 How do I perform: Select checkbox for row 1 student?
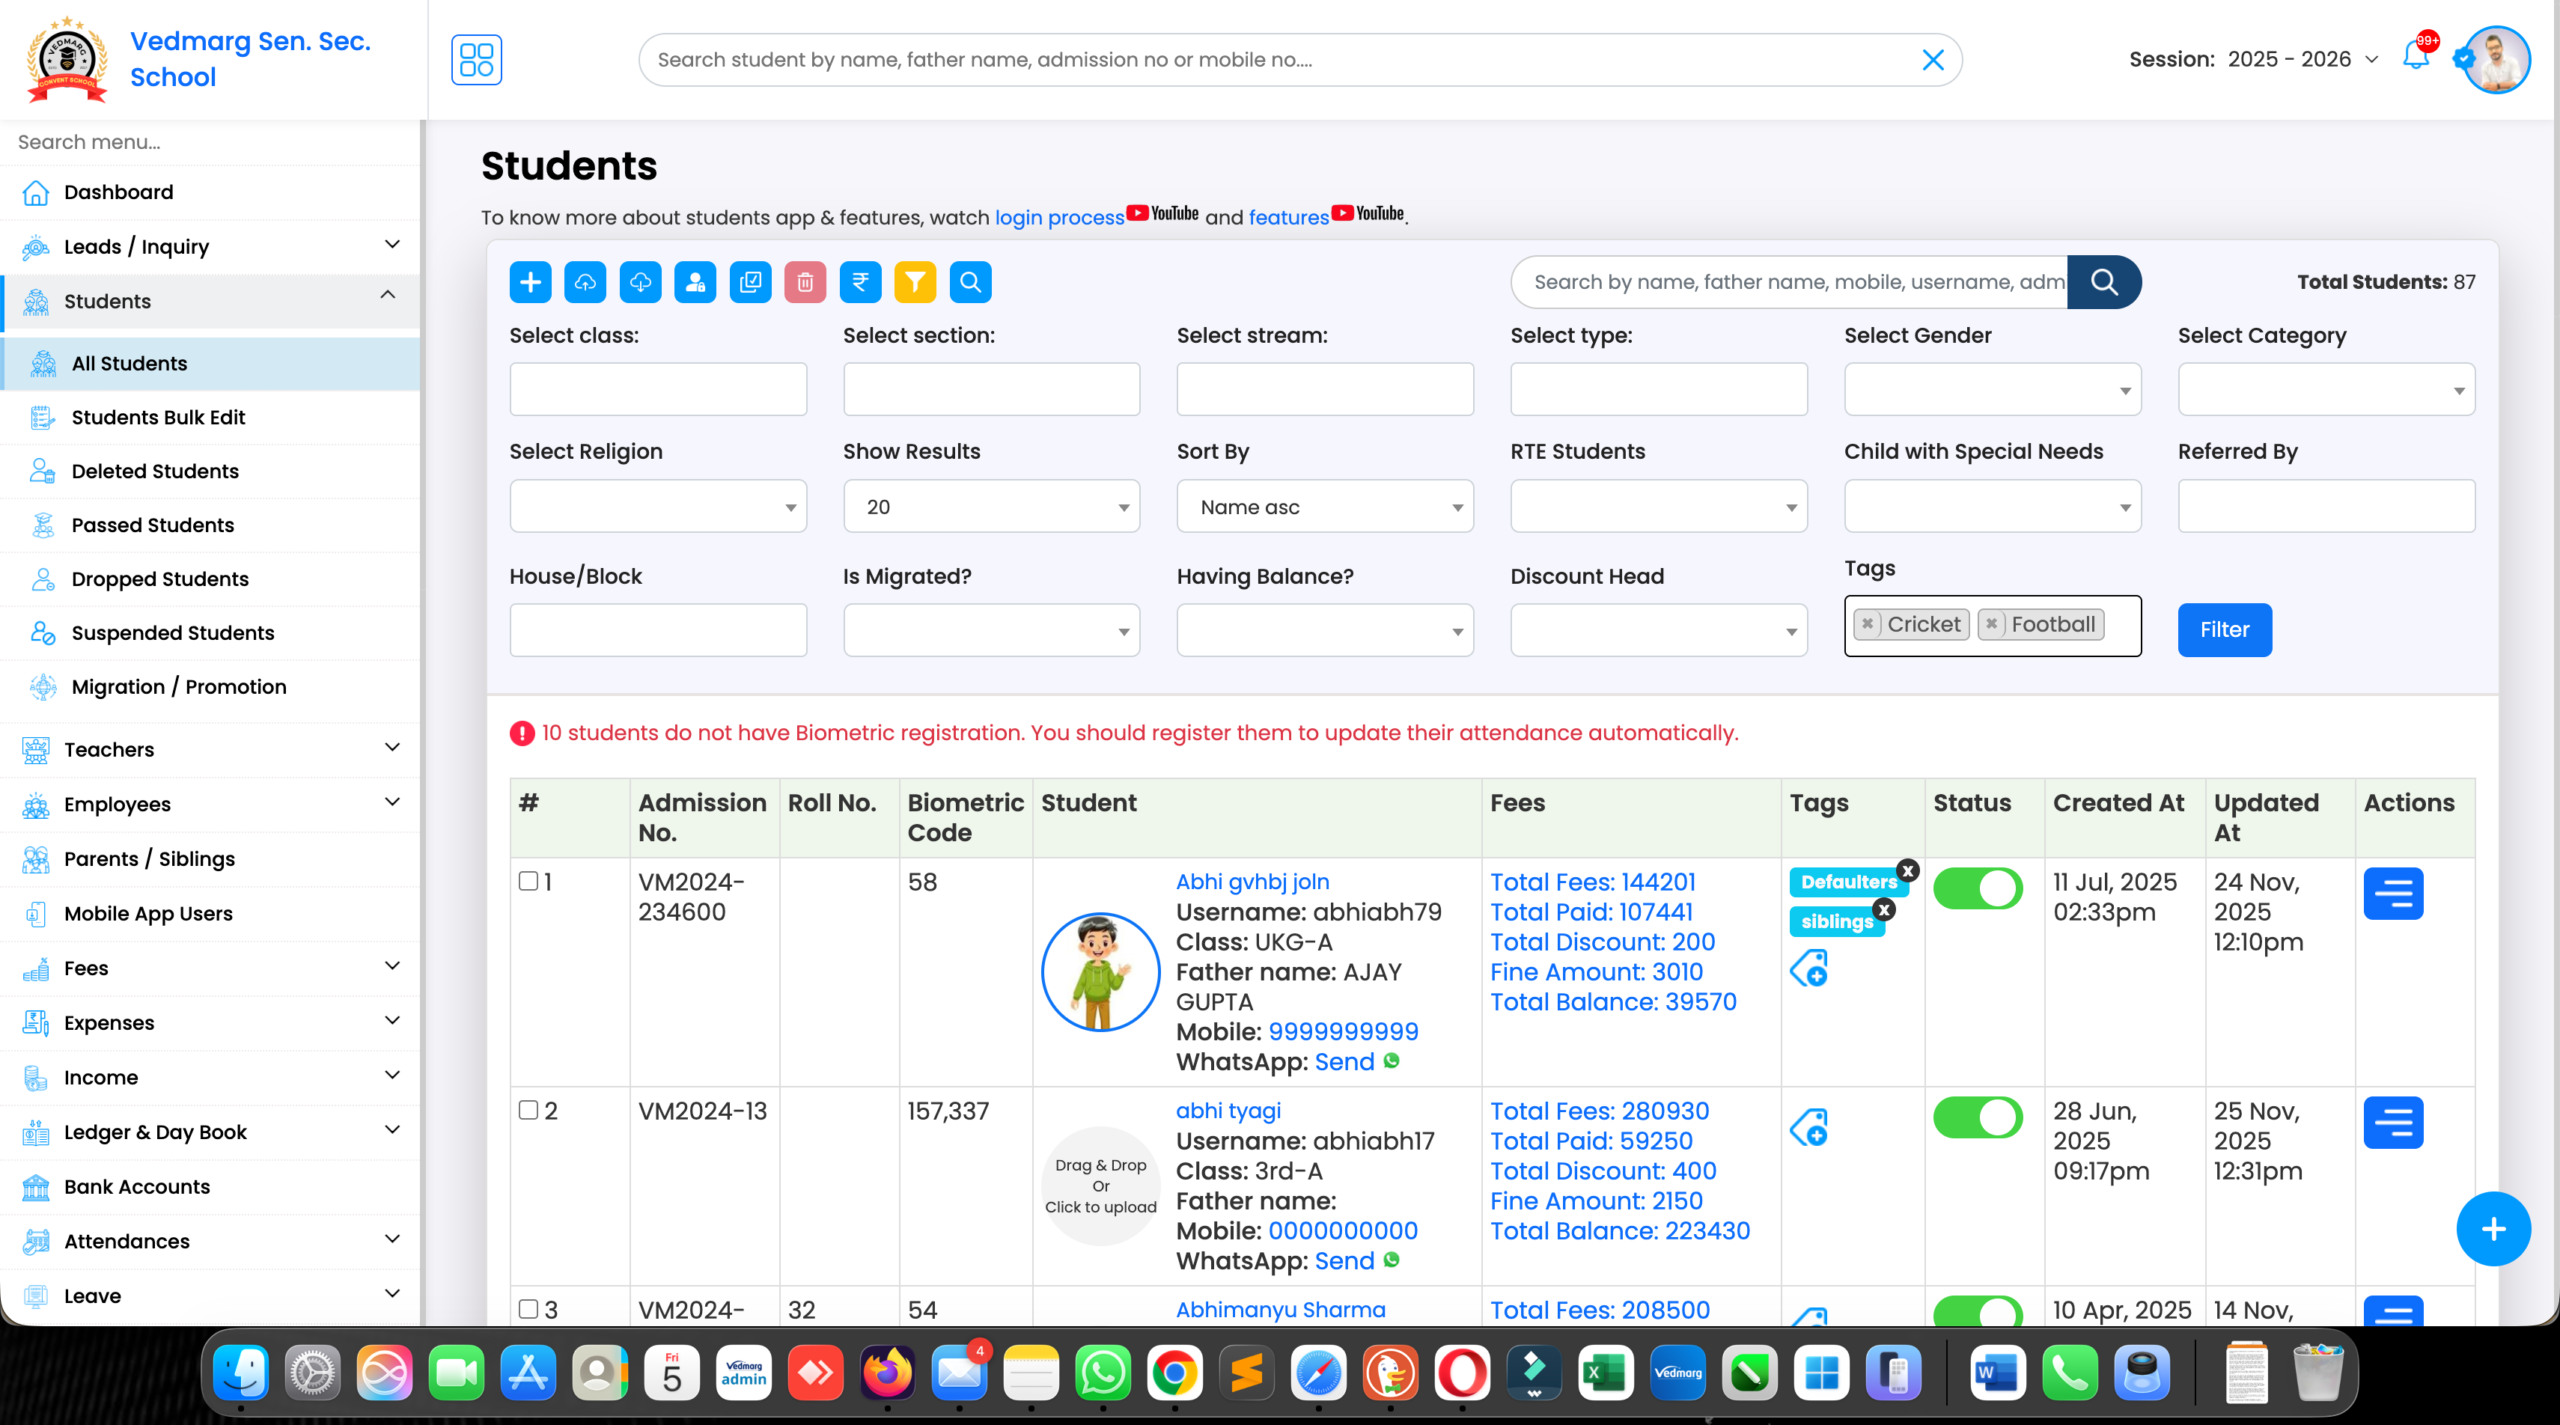pos(527,881)
